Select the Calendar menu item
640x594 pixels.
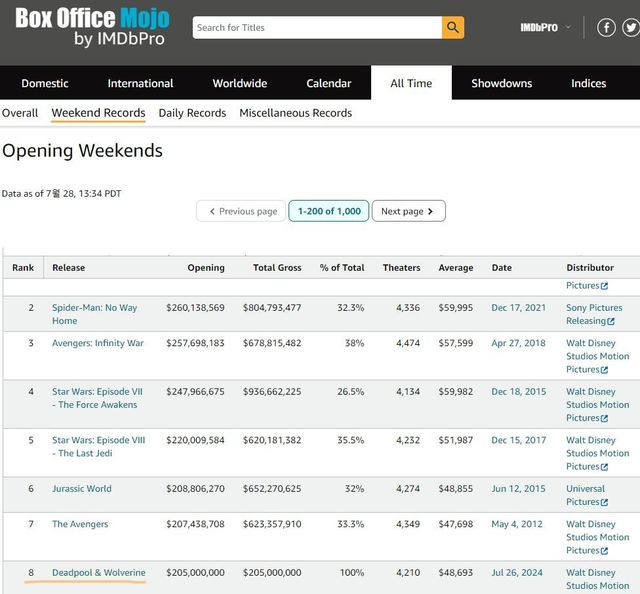(x=328, y=83)
